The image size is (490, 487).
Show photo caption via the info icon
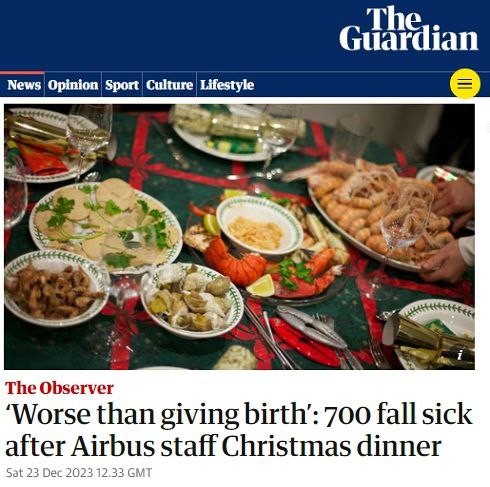coord(460,355)
